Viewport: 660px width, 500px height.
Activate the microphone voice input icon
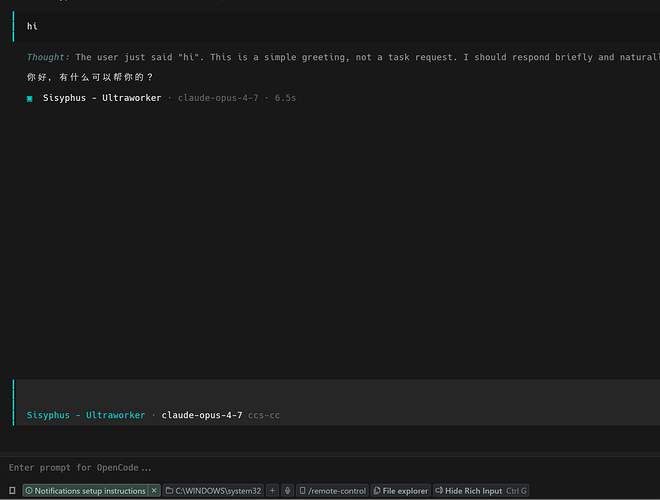click(x=287, y=491)
